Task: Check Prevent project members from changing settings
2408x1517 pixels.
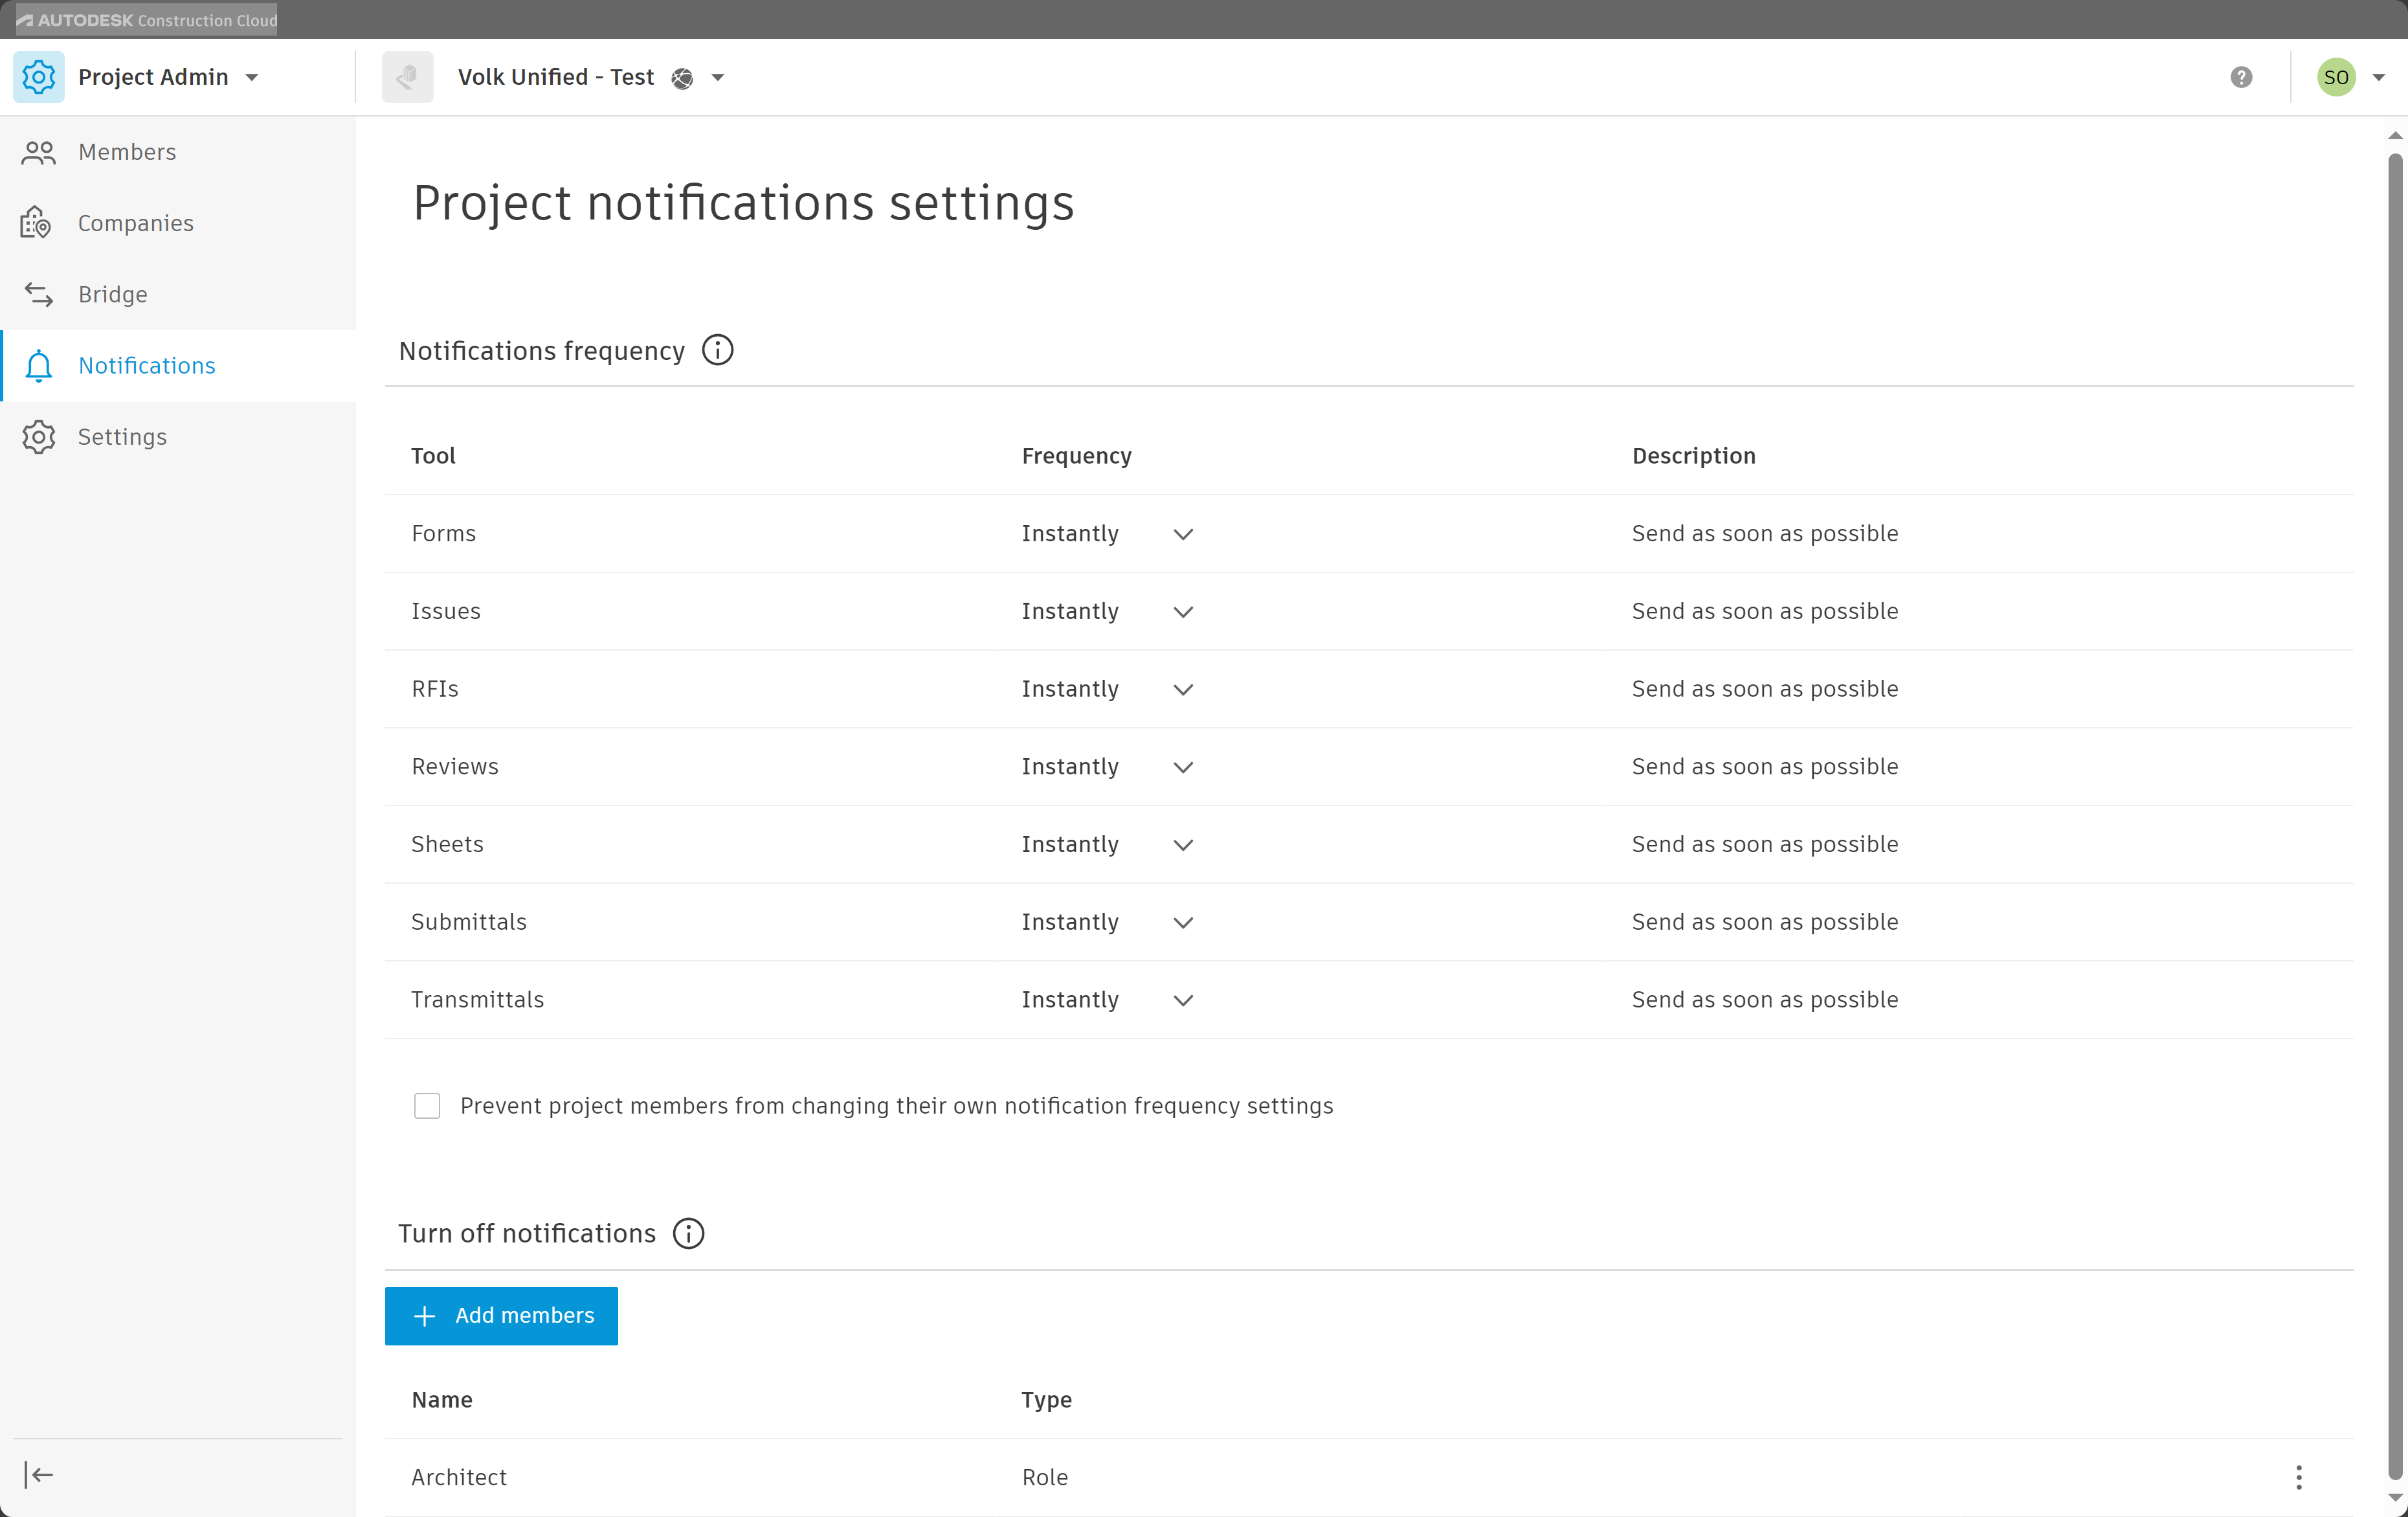Action: (427, 1105)
